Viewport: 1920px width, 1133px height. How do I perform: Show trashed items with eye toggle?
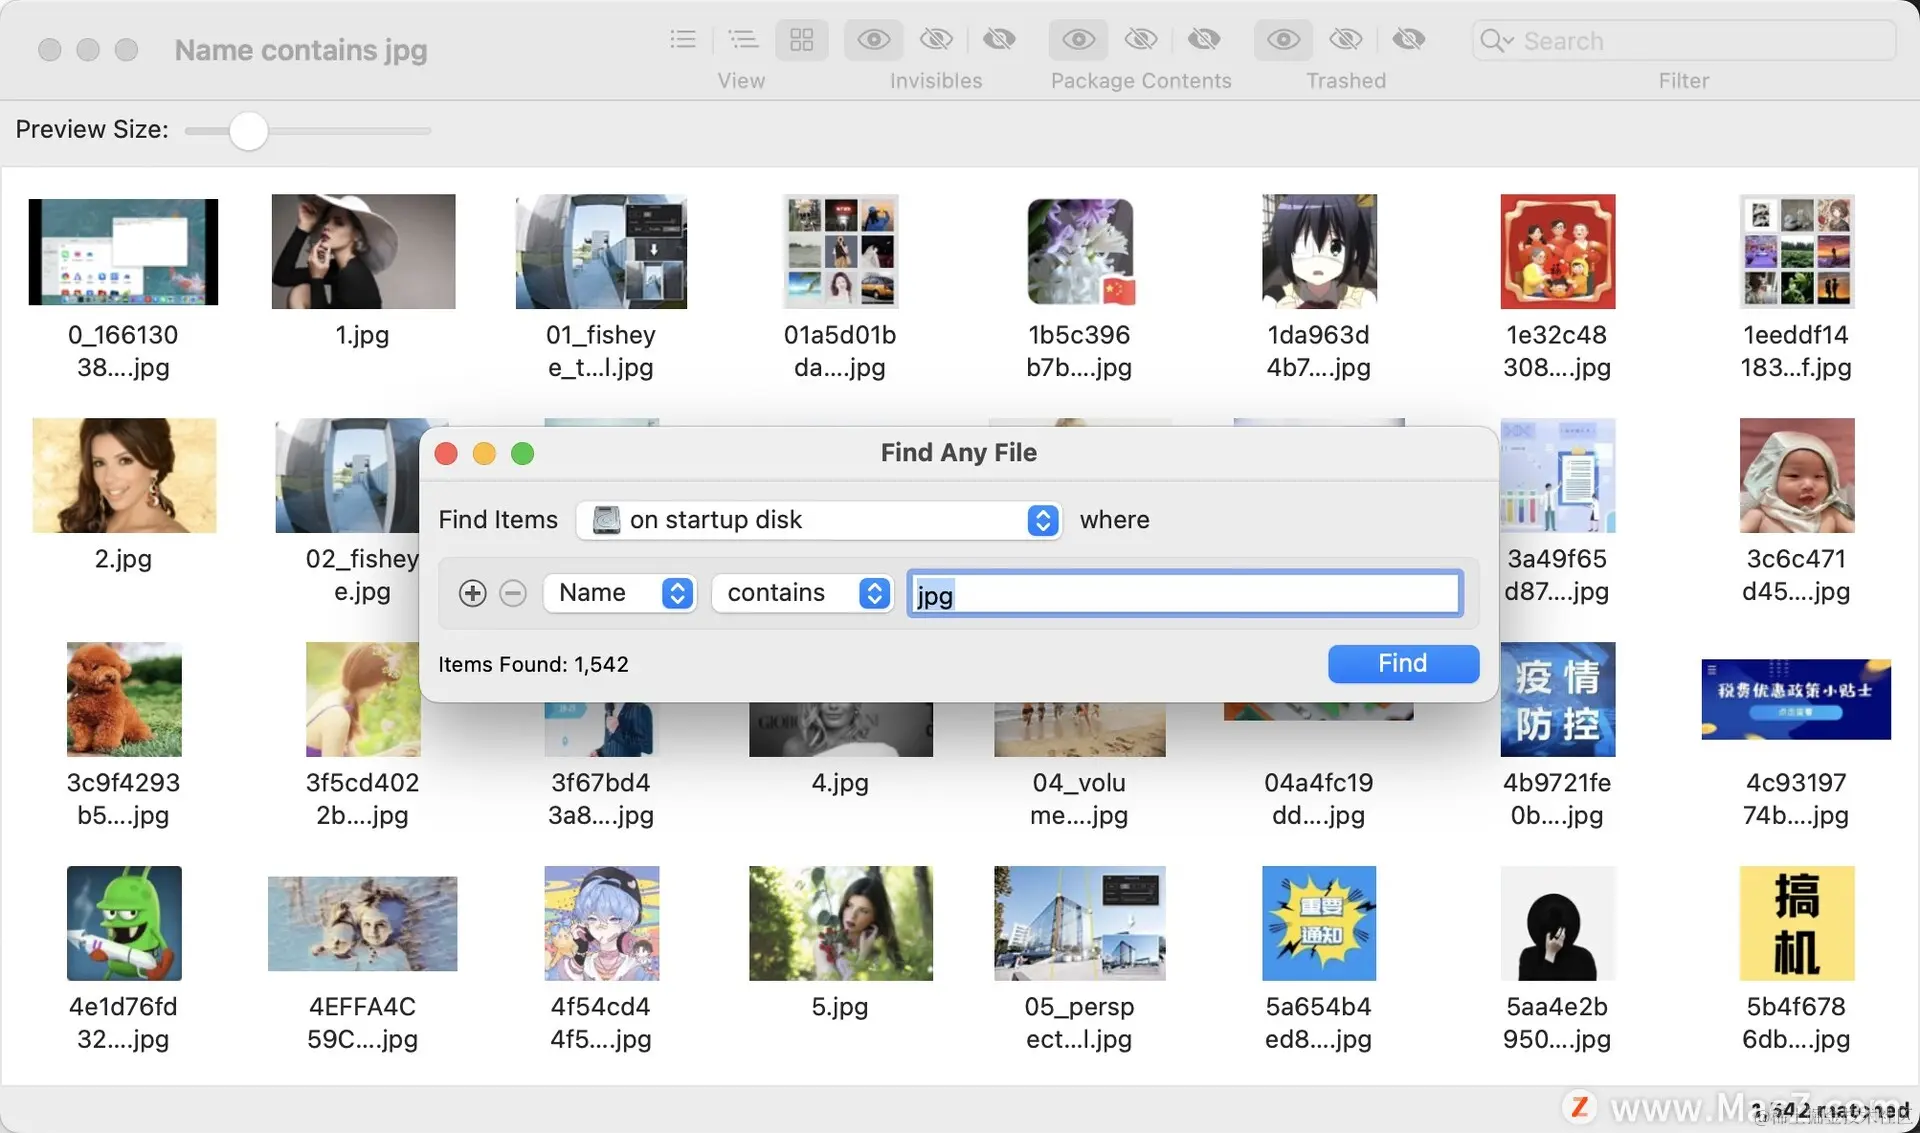[1283, 40]
